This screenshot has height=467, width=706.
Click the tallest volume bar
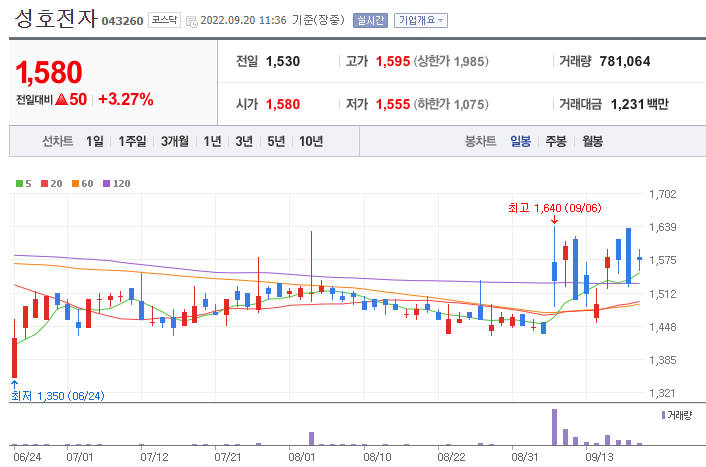[554, 427]
